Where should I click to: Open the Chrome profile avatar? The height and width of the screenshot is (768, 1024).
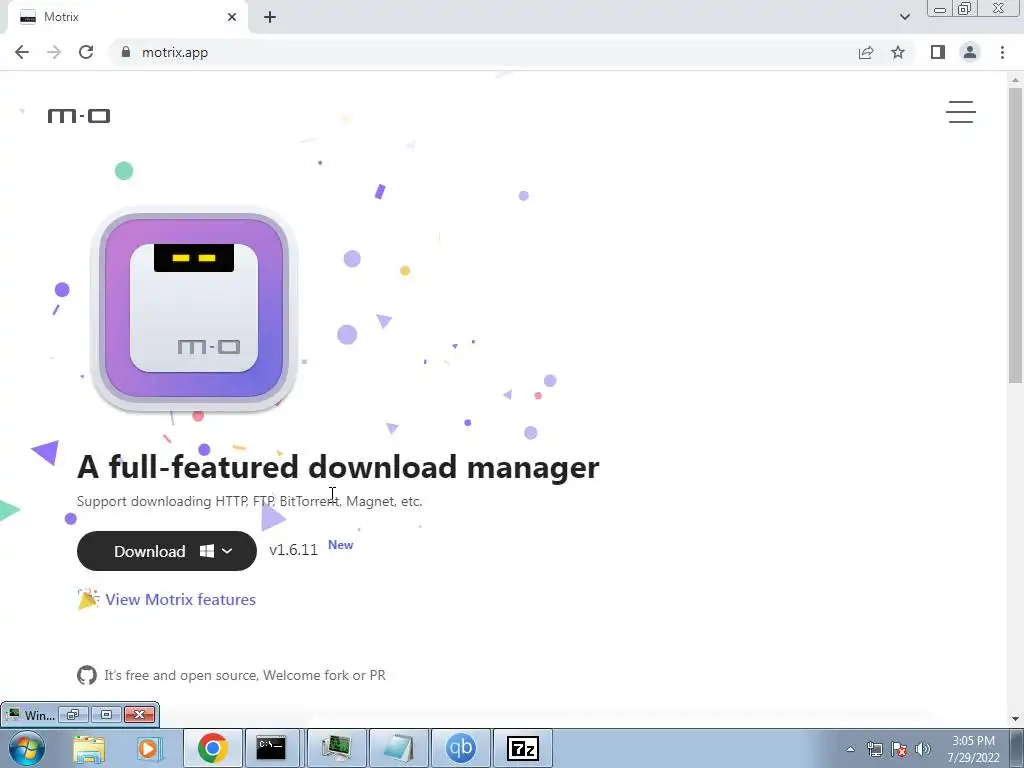pyautogui.click(x=970, y=52)
